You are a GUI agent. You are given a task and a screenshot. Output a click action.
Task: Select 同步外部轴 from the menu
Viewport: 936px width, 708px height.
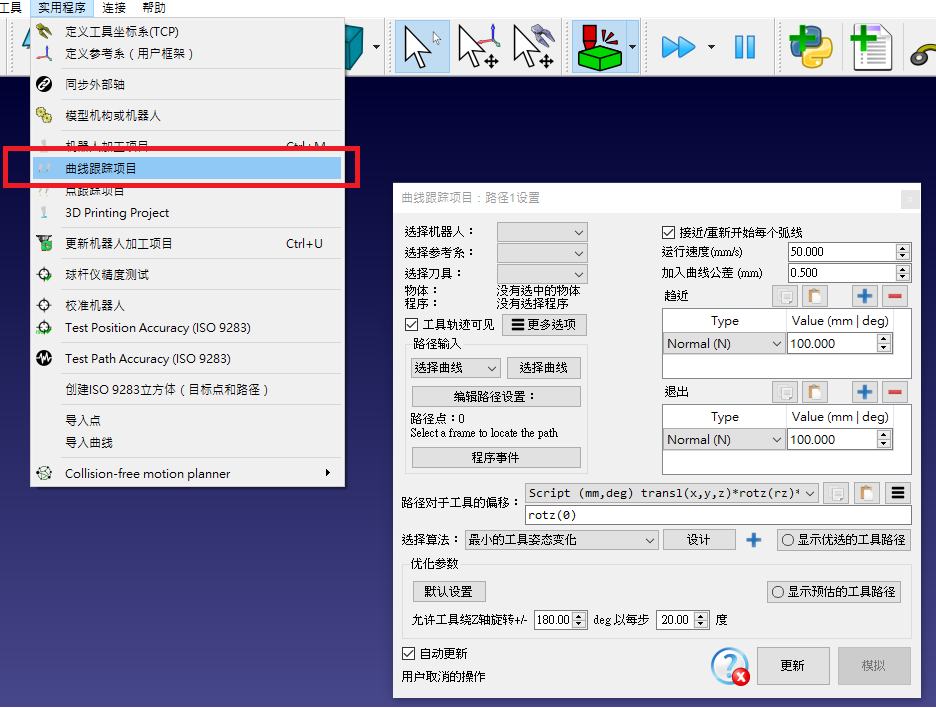(187, 84)
